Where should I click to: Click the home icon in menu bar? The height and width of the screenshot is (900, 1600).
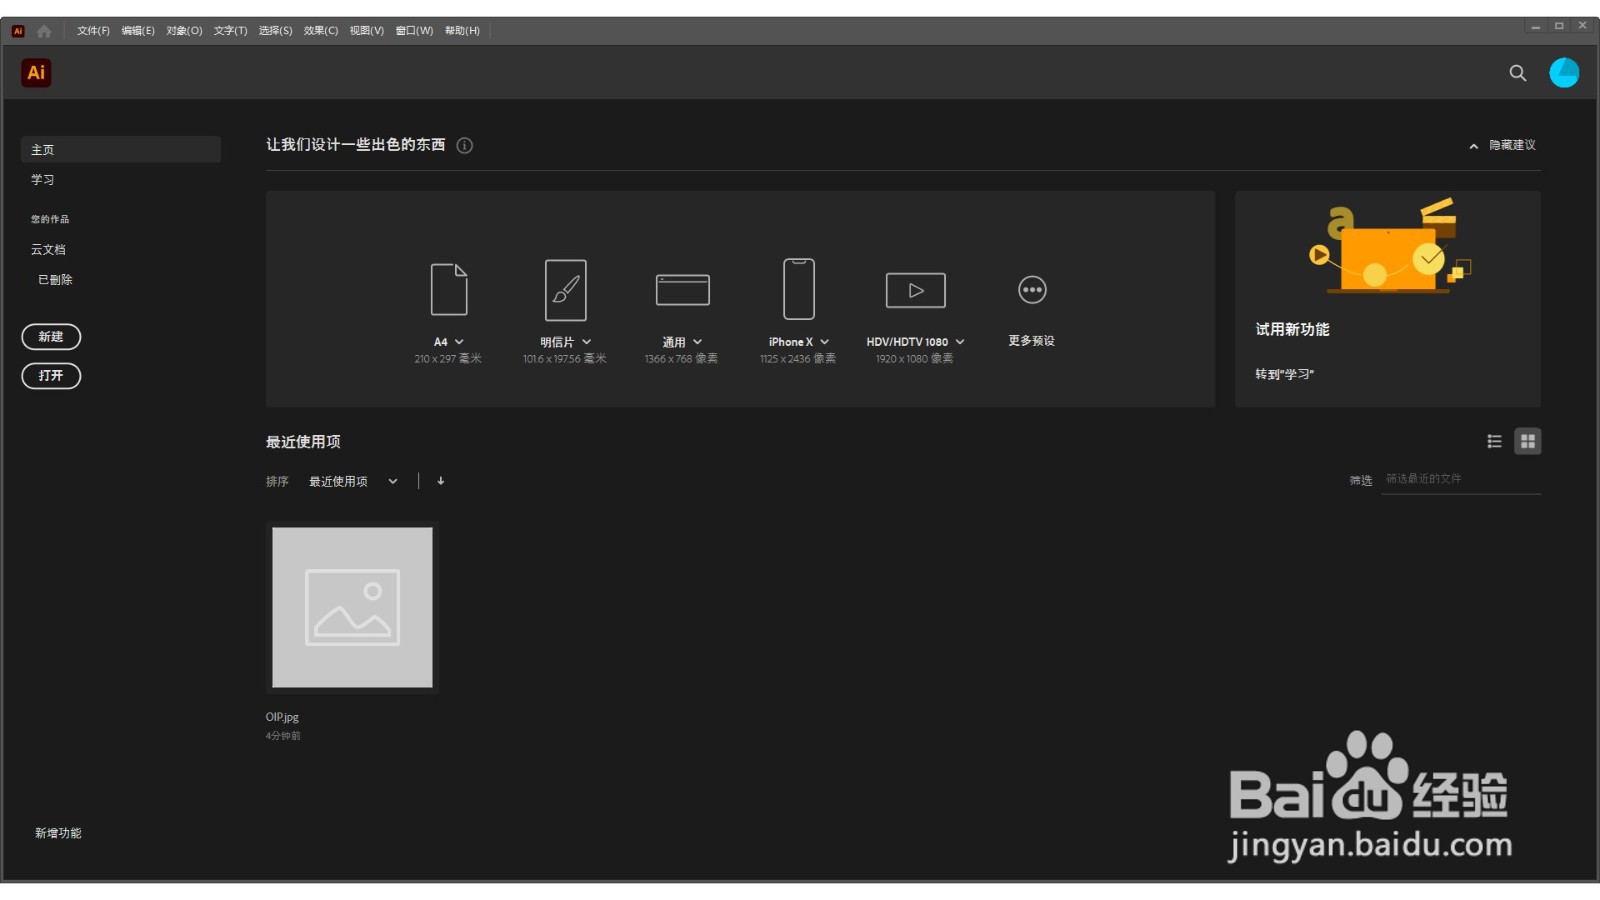coord(44,31)
